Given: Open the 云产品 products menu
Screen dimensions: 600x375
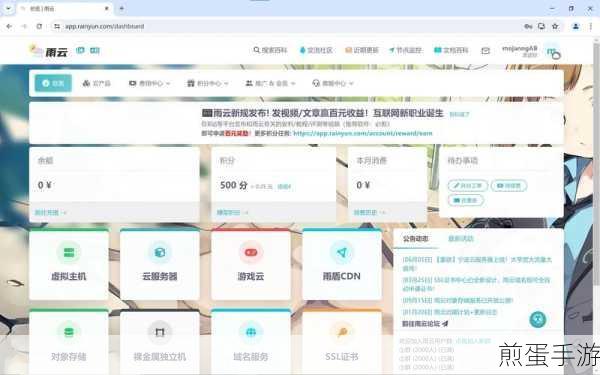Looking at the screenshot, I should point(96,83).
